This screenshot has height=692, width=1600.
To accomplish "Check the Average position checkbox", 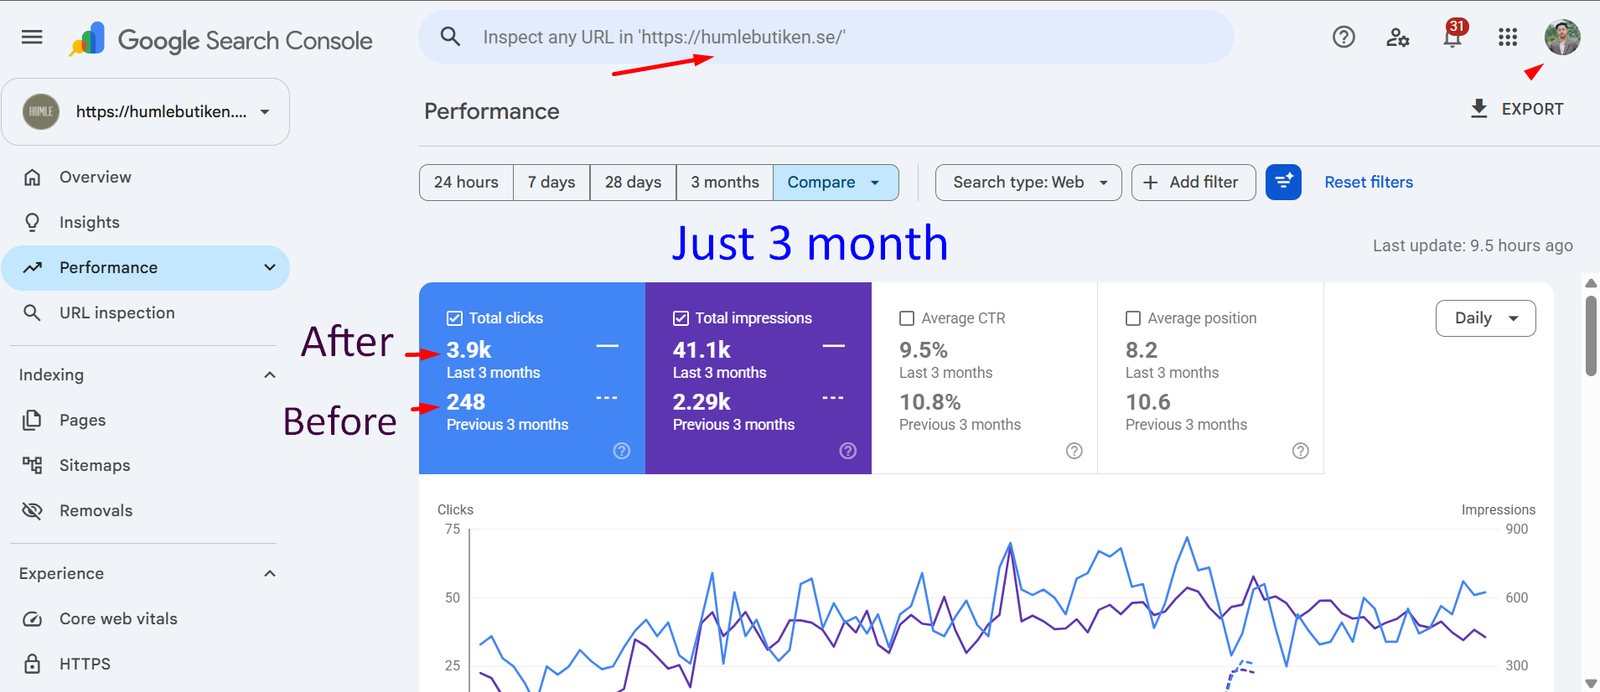I will pos(1133,318).
